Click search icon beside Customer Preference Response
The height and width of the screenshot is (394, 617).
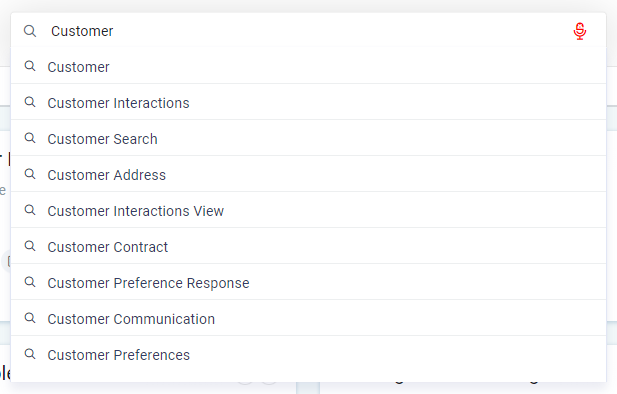30,282
